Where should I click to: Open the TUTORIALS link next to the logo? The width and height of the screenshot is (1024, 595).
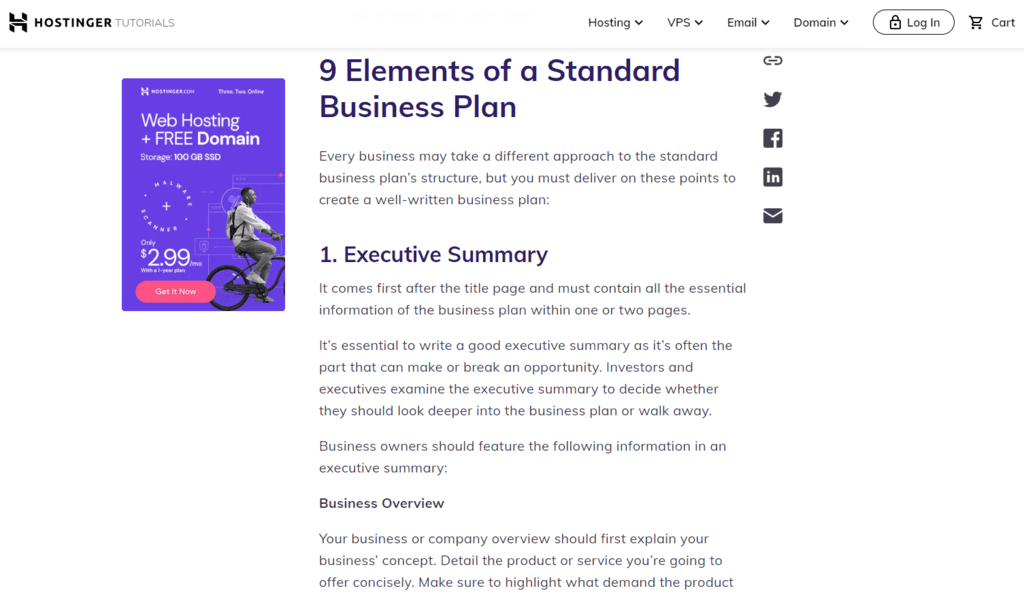pos(146,21)
